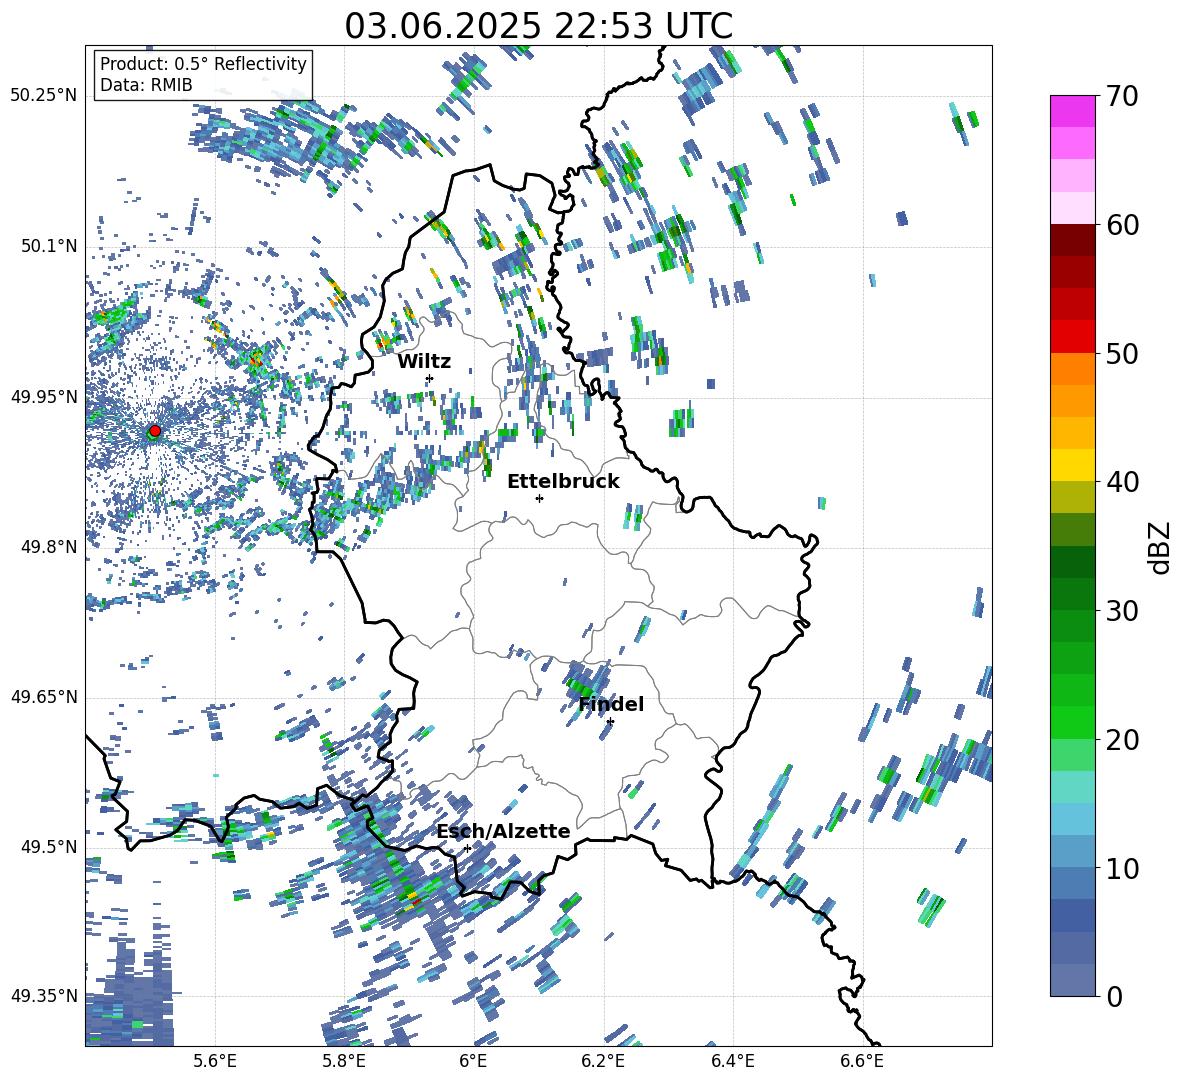Click the magenta top colorbar segment
Viewport: 1184px width, 1081px height.
point(1072,111)
